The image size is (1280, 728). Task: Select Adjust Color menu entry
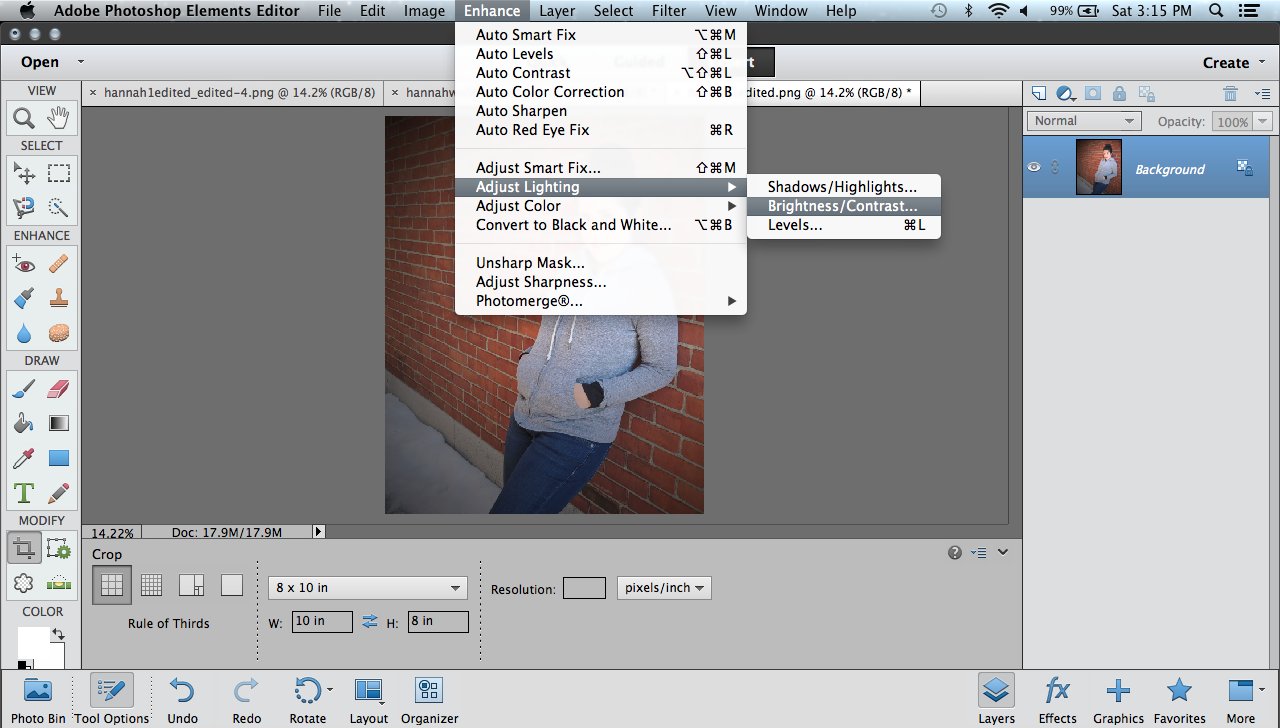click(600, 206)
